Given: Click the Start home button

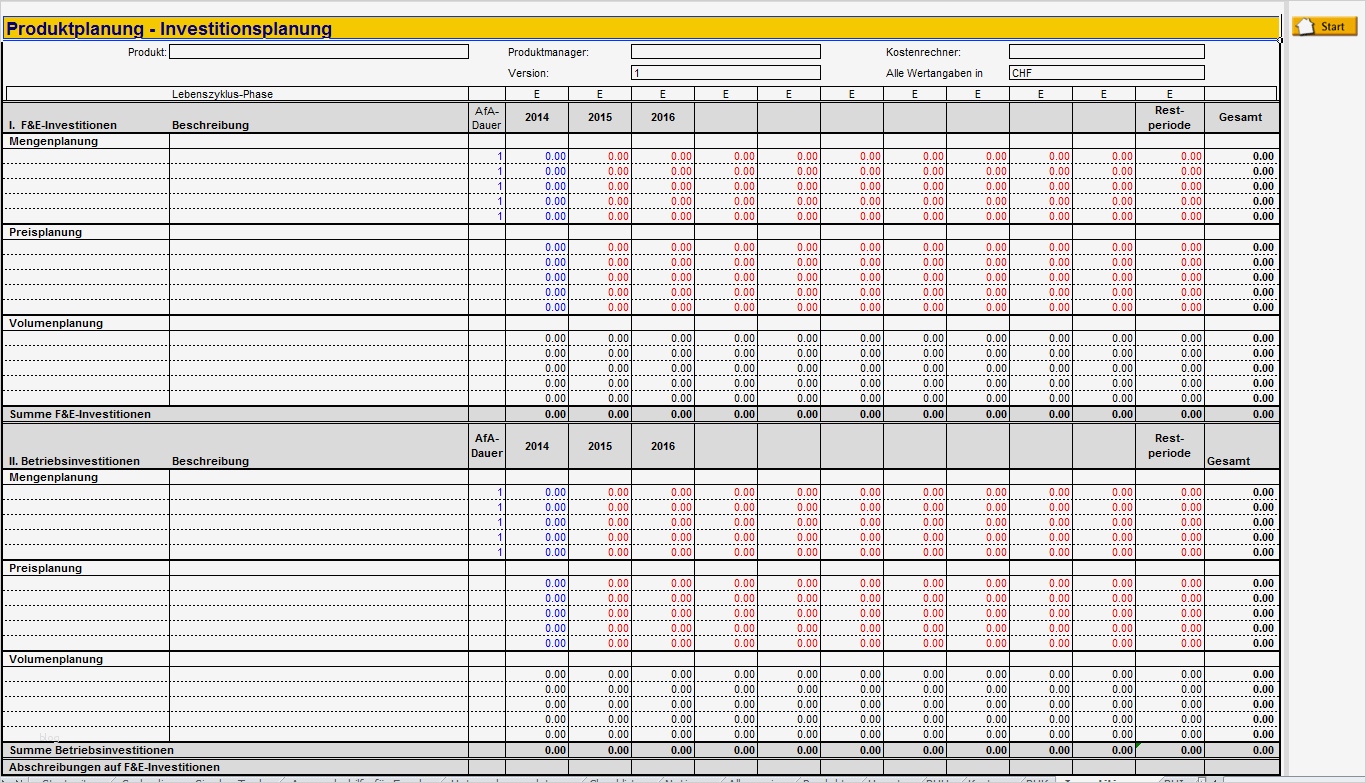Looking at the screenshot, I should click(x=1325, y=26).
